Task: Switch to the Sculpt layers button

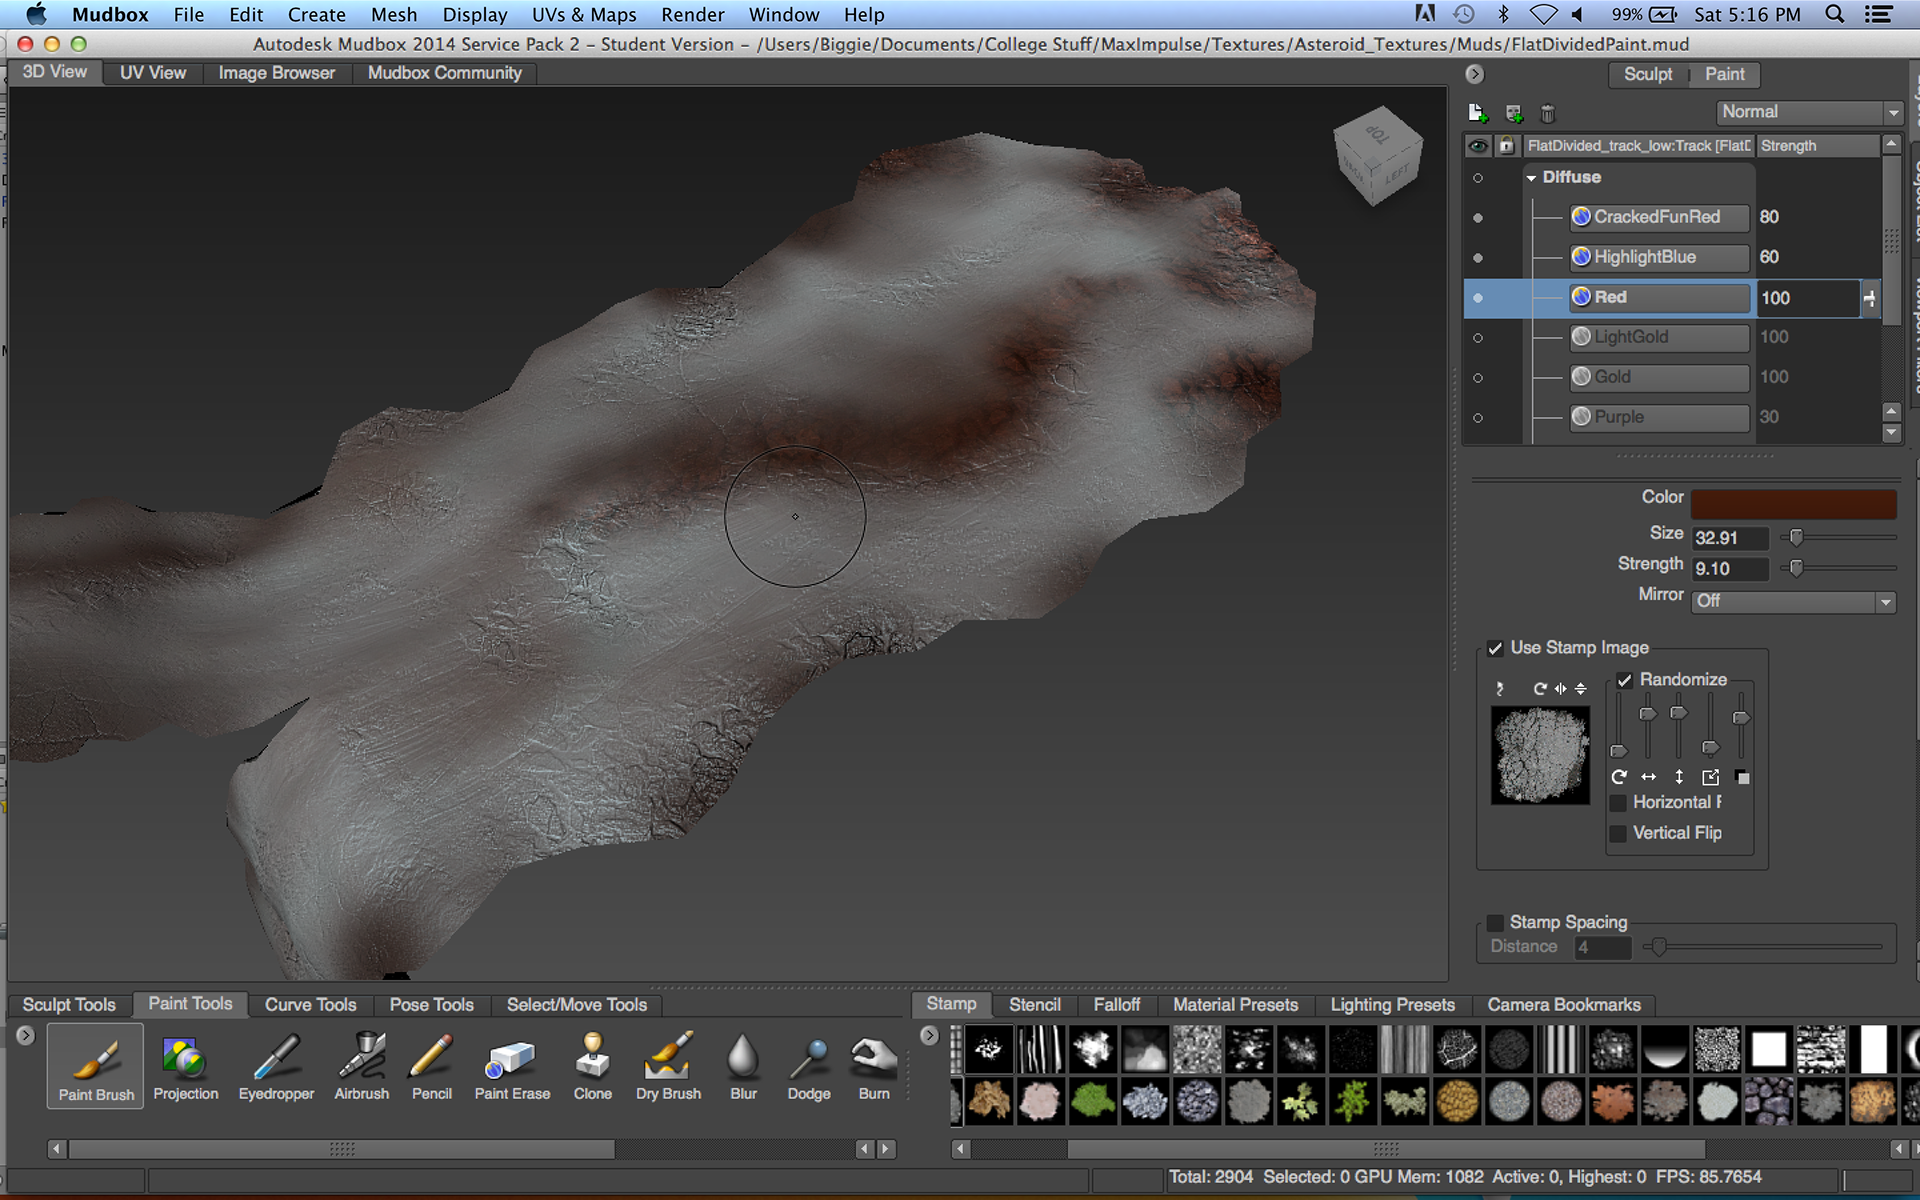Action: coord(1648,74)
